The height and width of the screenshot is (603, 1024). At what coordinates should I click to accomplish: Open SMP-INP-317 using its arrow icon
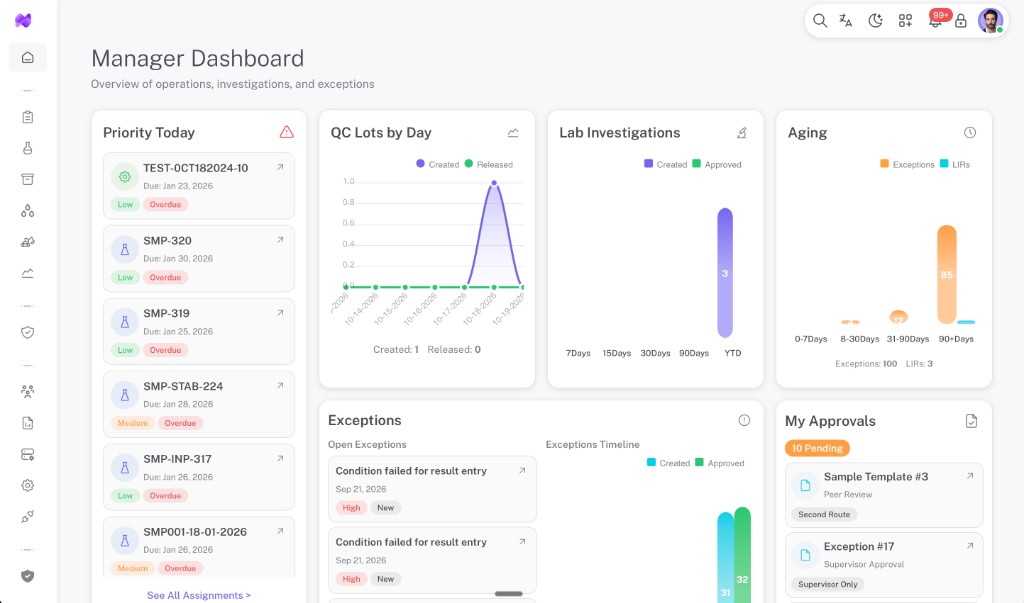(x=280, y=458)
